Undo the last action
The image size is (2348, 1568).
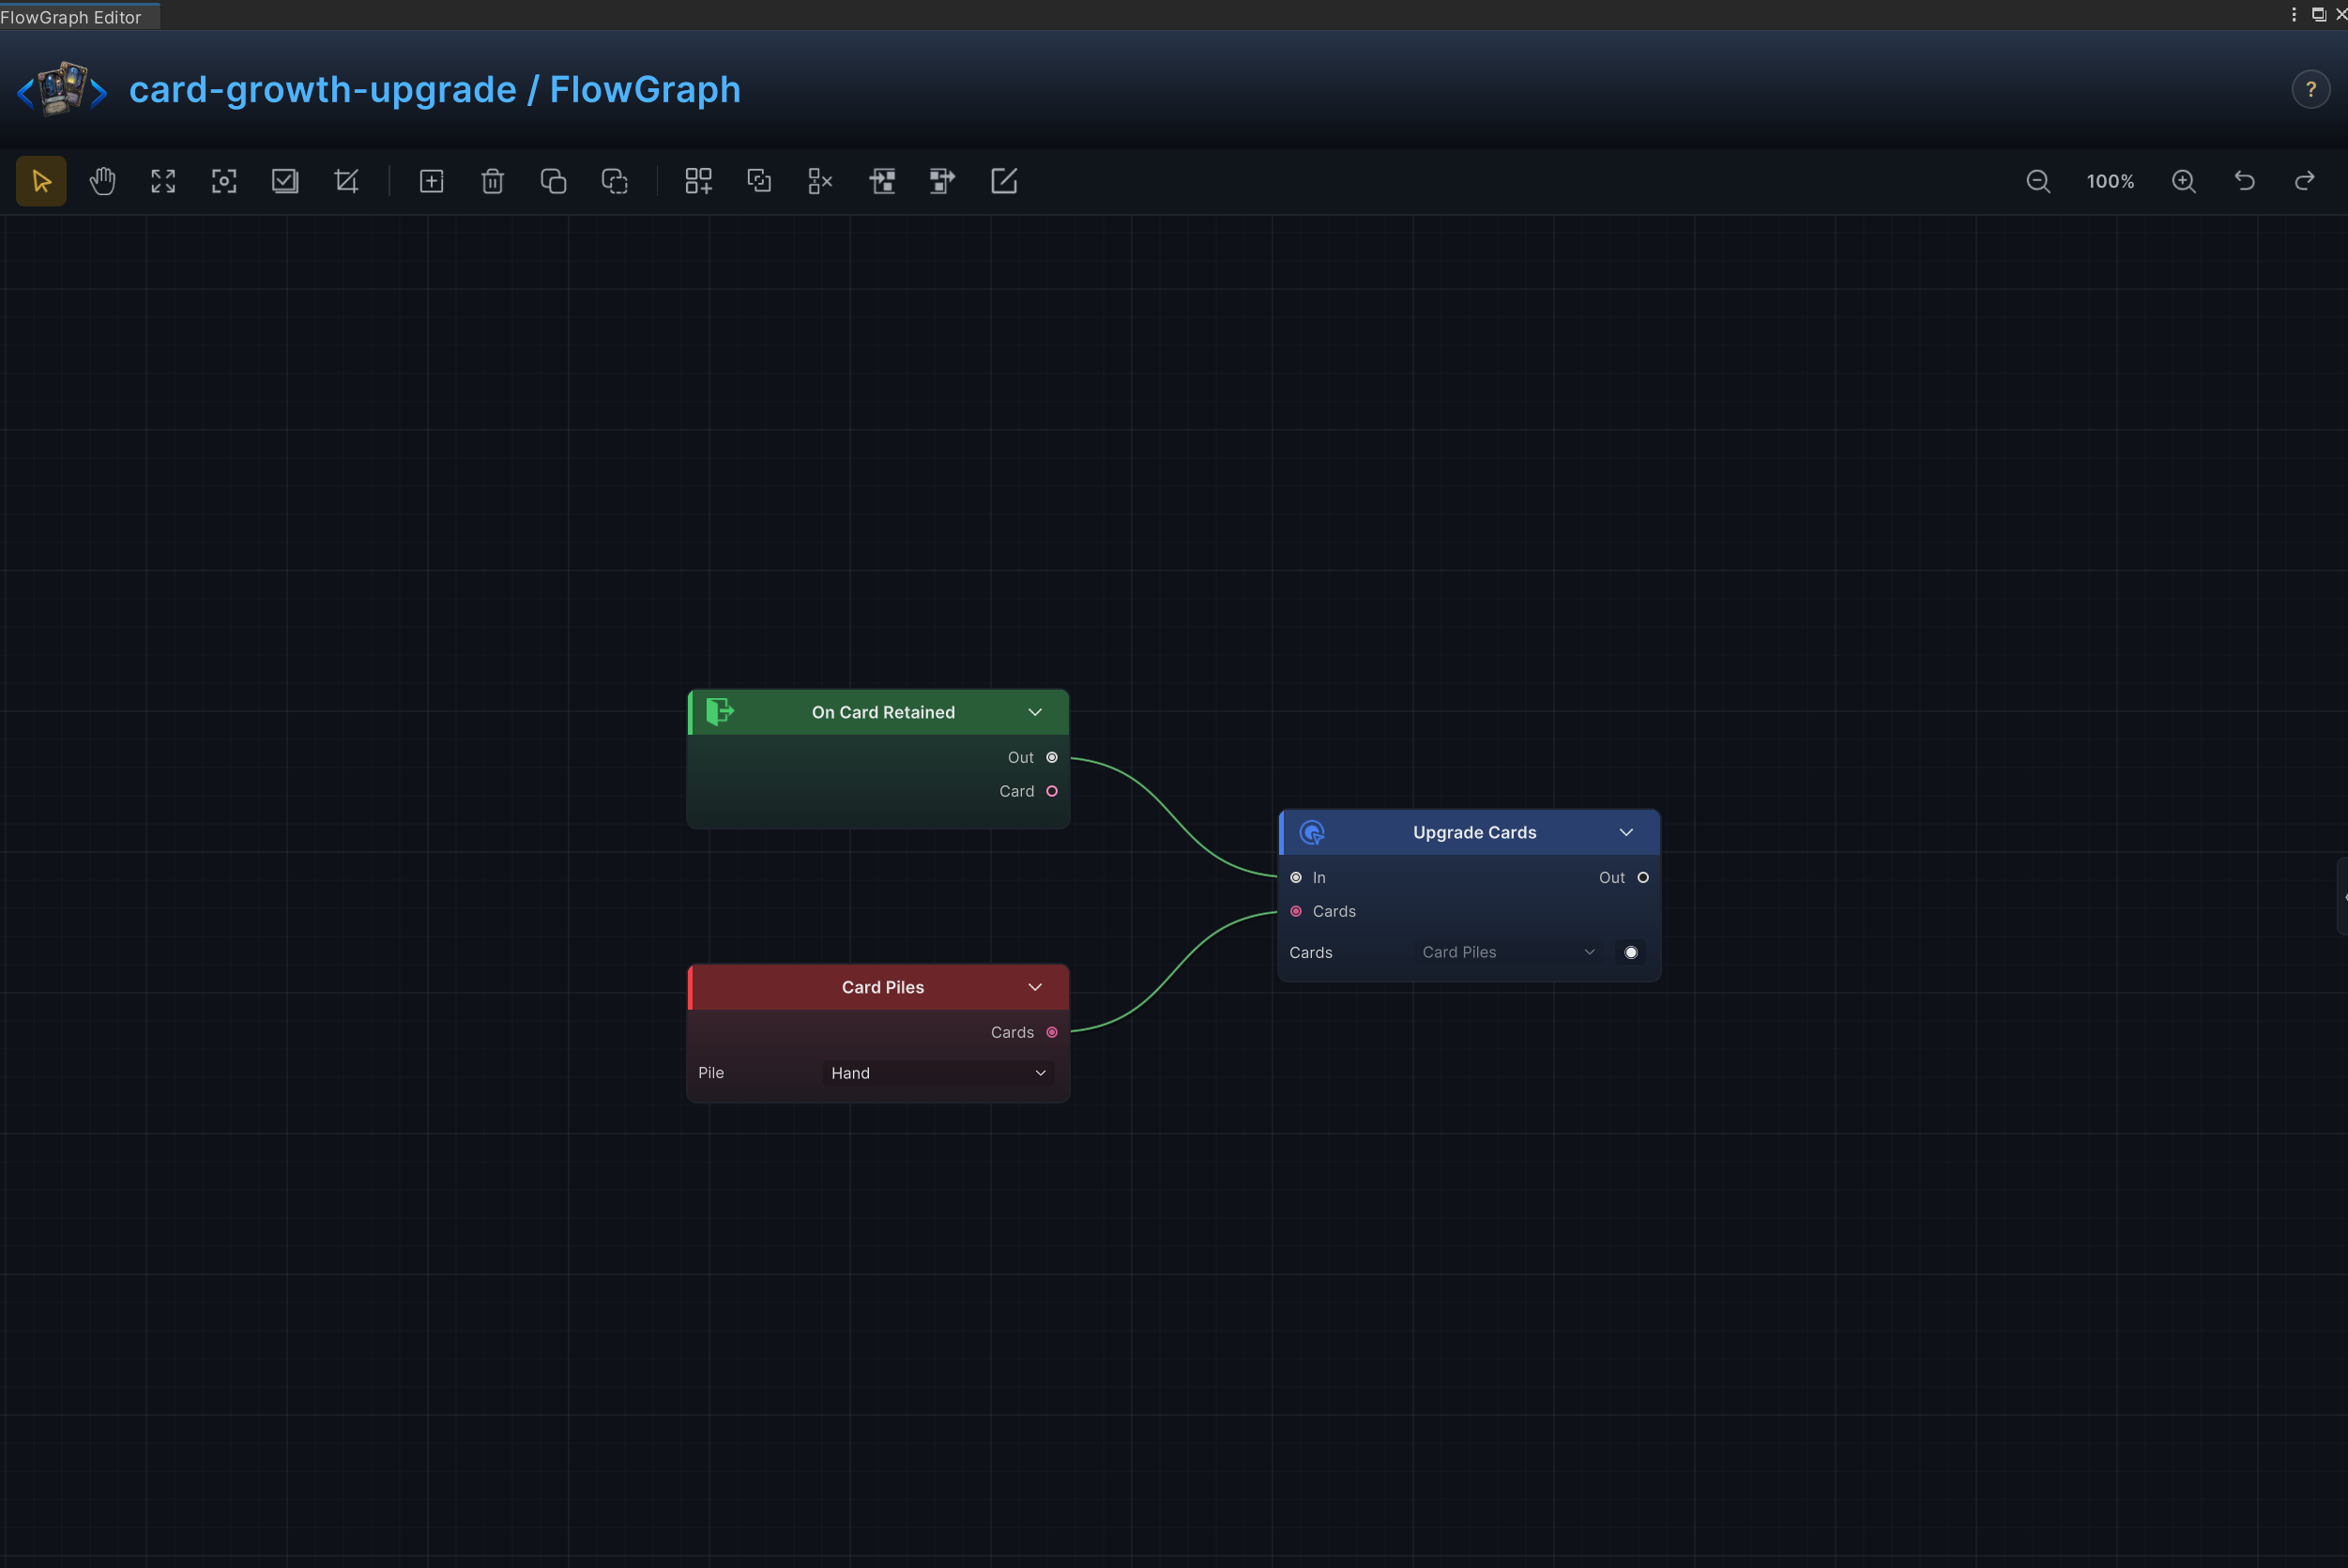[x=2245, y=181]
